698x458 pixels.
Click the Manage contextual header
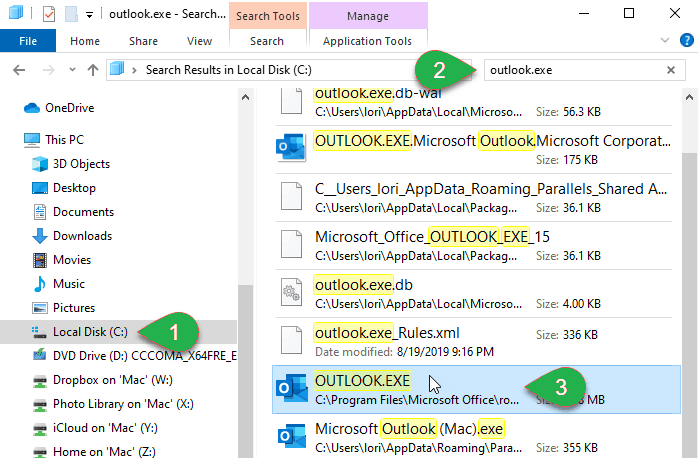pos(368,16)
